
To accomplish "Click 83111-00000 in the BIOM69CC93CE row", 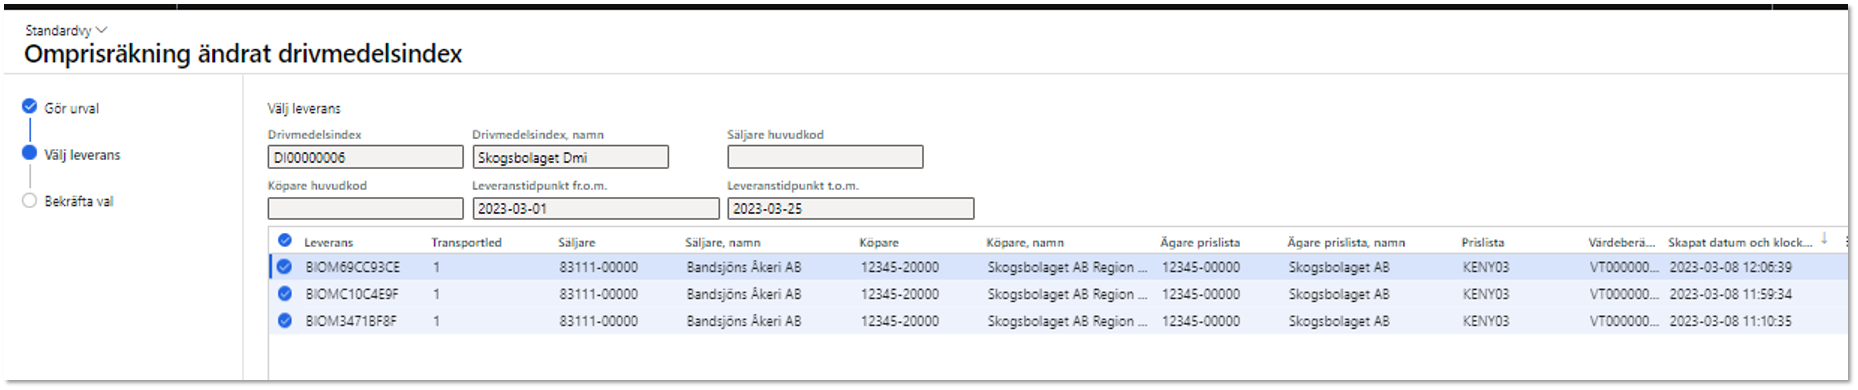I will pyautogui.click(x=599, y=267).
